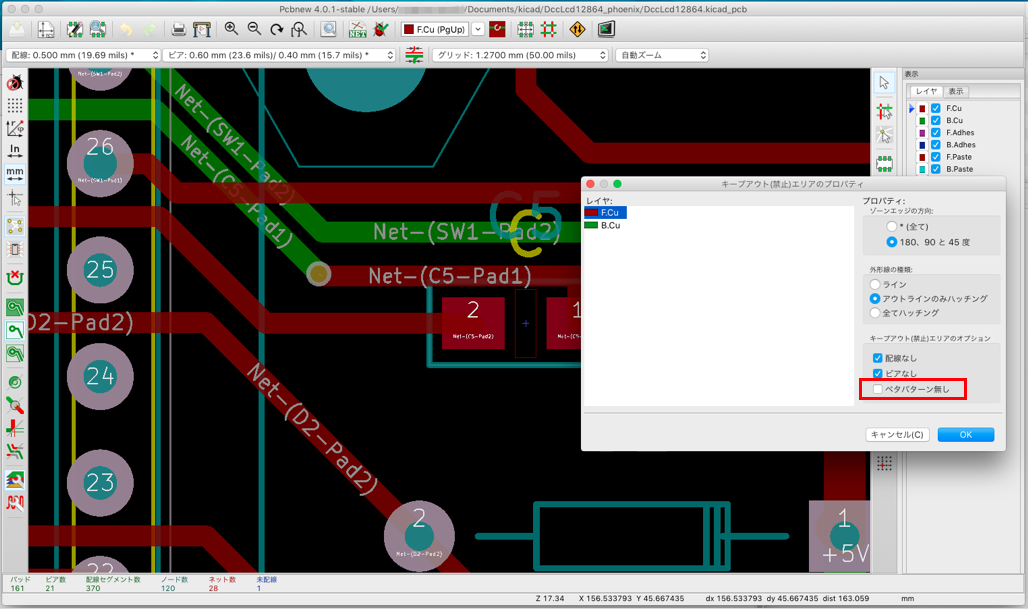This screenshot has width=1028, height=609.
Task: Open the grid 1.2700 mm dropdown
Action: click(520, 55)
